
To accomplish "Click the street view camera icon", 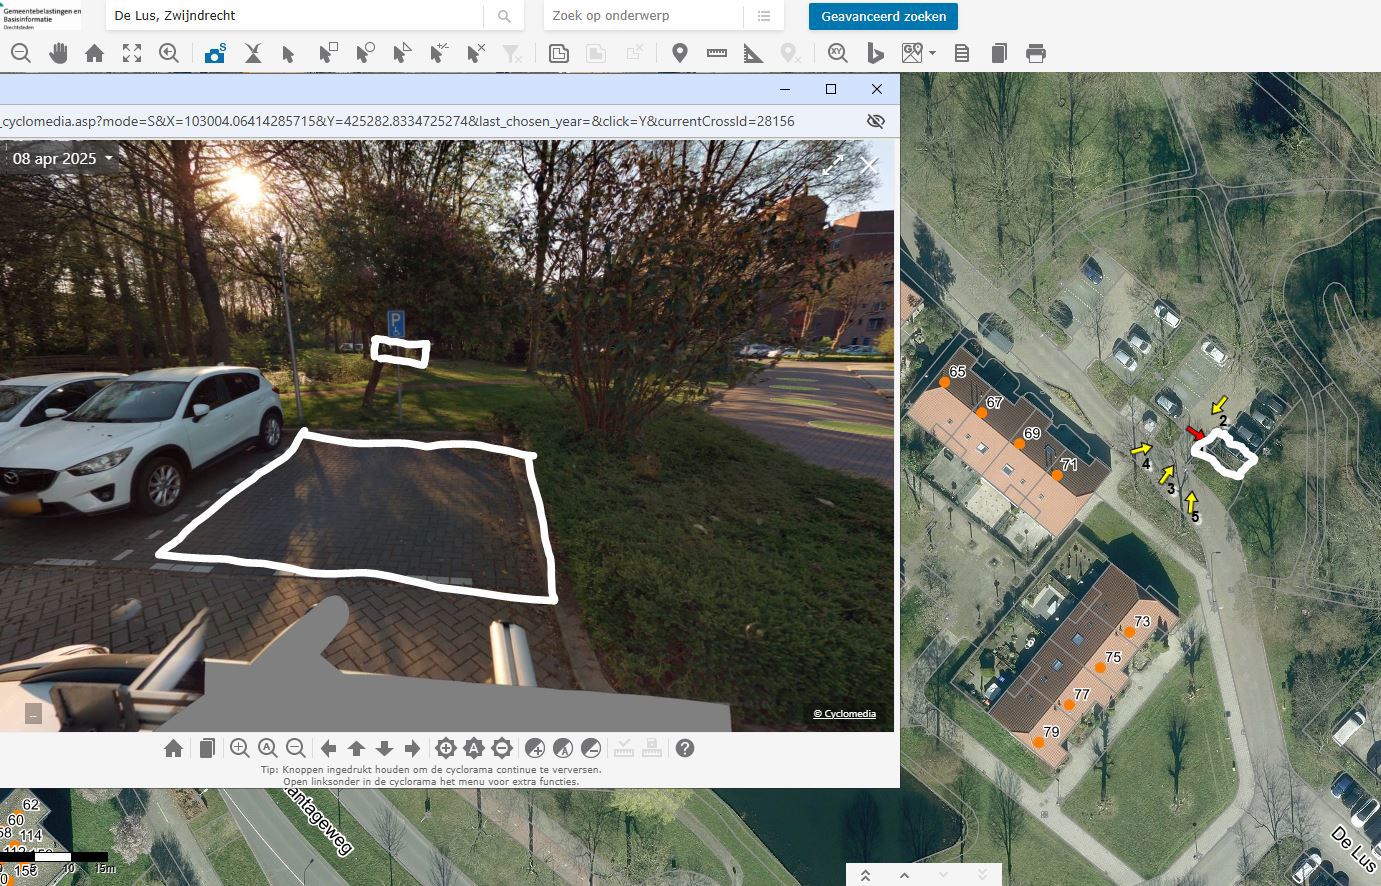I will 214,54.
